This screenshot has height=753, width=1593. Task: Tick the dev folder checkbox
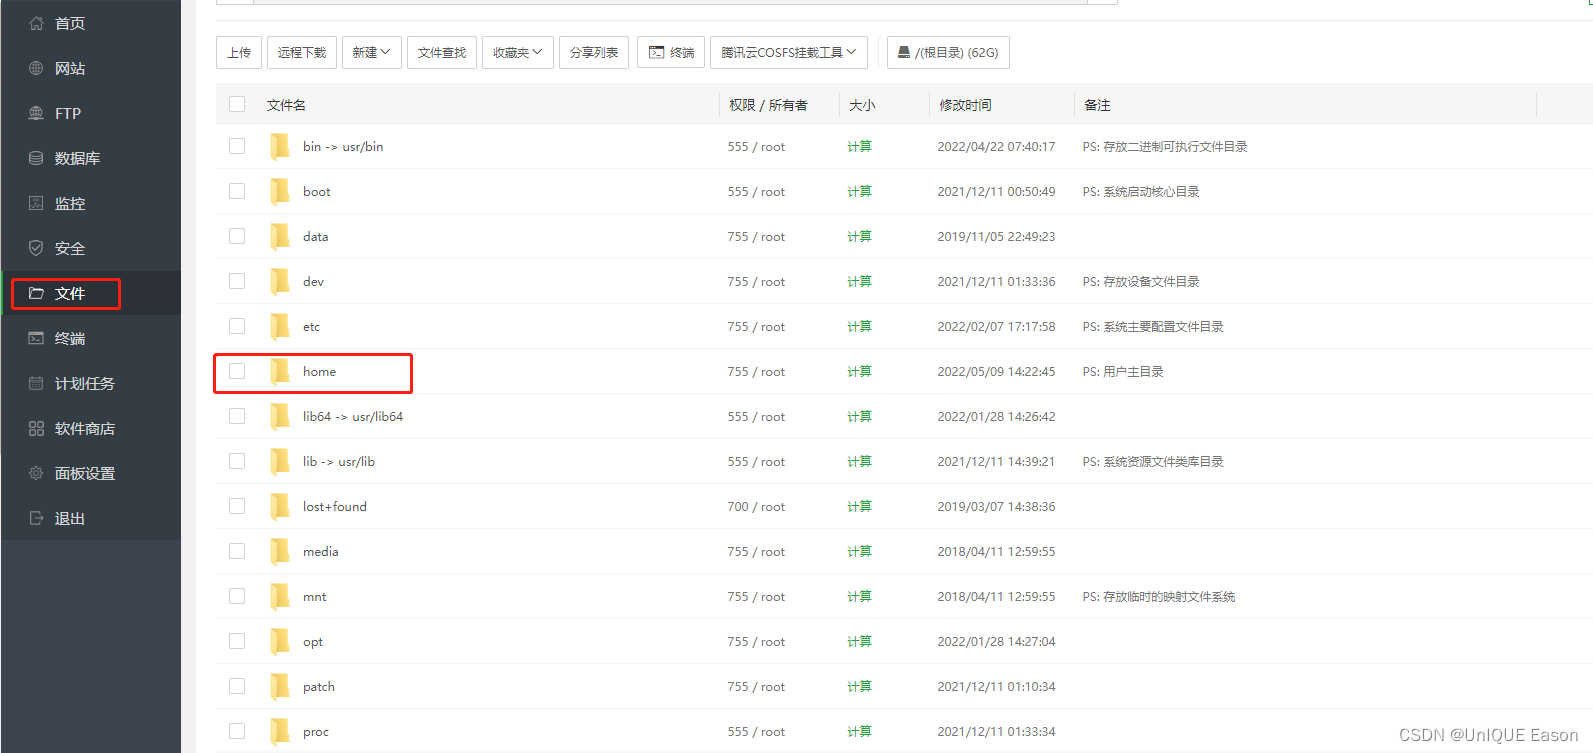click(x=237, y=281)
